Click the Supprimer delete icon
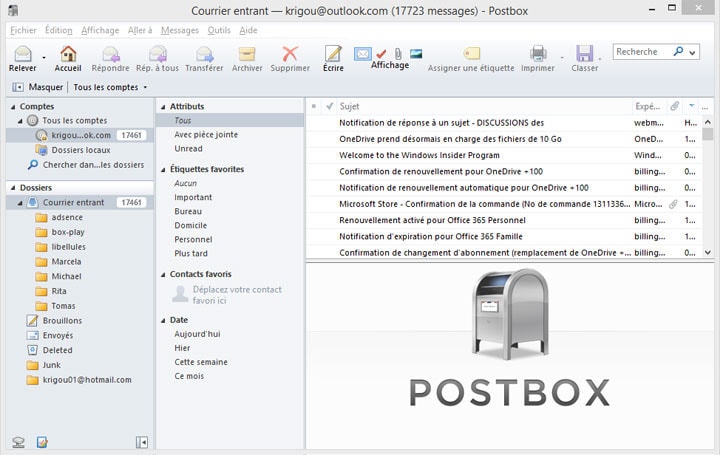The image size is (720, 455). tap(290, 54)
